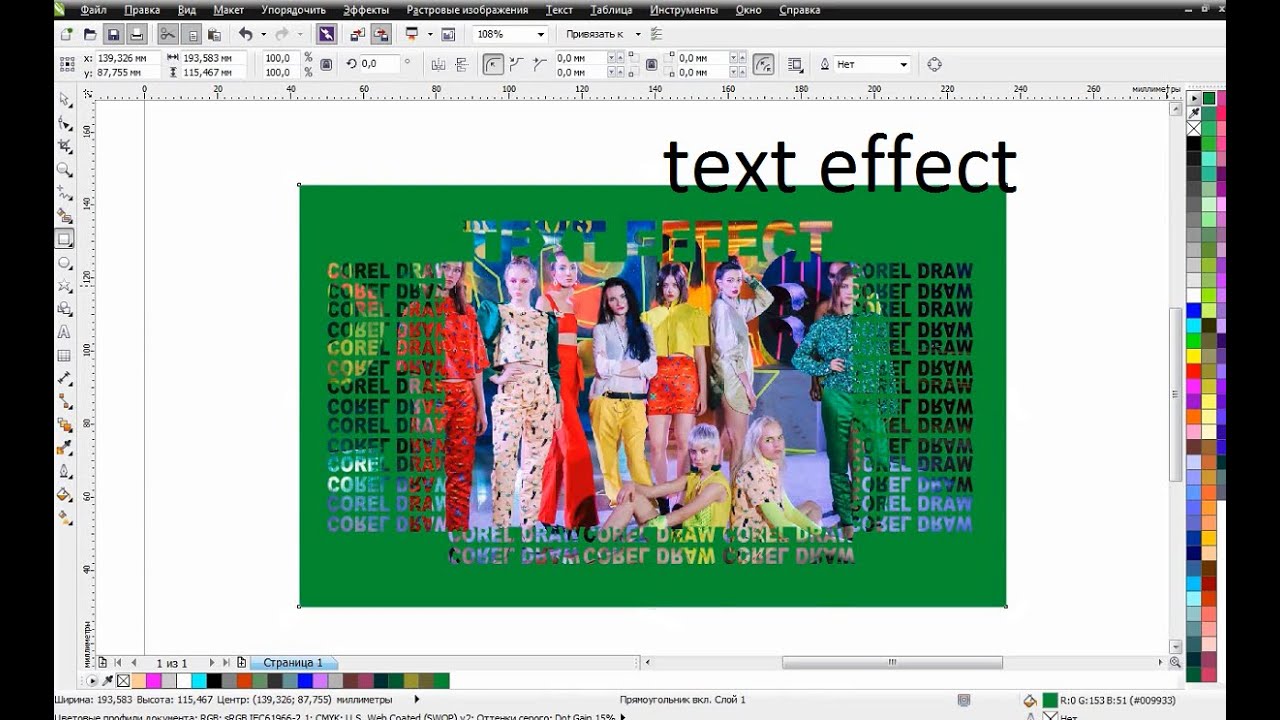1280x720 pixels.
Task: Click the Export icon
Action: (x=381, y=34)
